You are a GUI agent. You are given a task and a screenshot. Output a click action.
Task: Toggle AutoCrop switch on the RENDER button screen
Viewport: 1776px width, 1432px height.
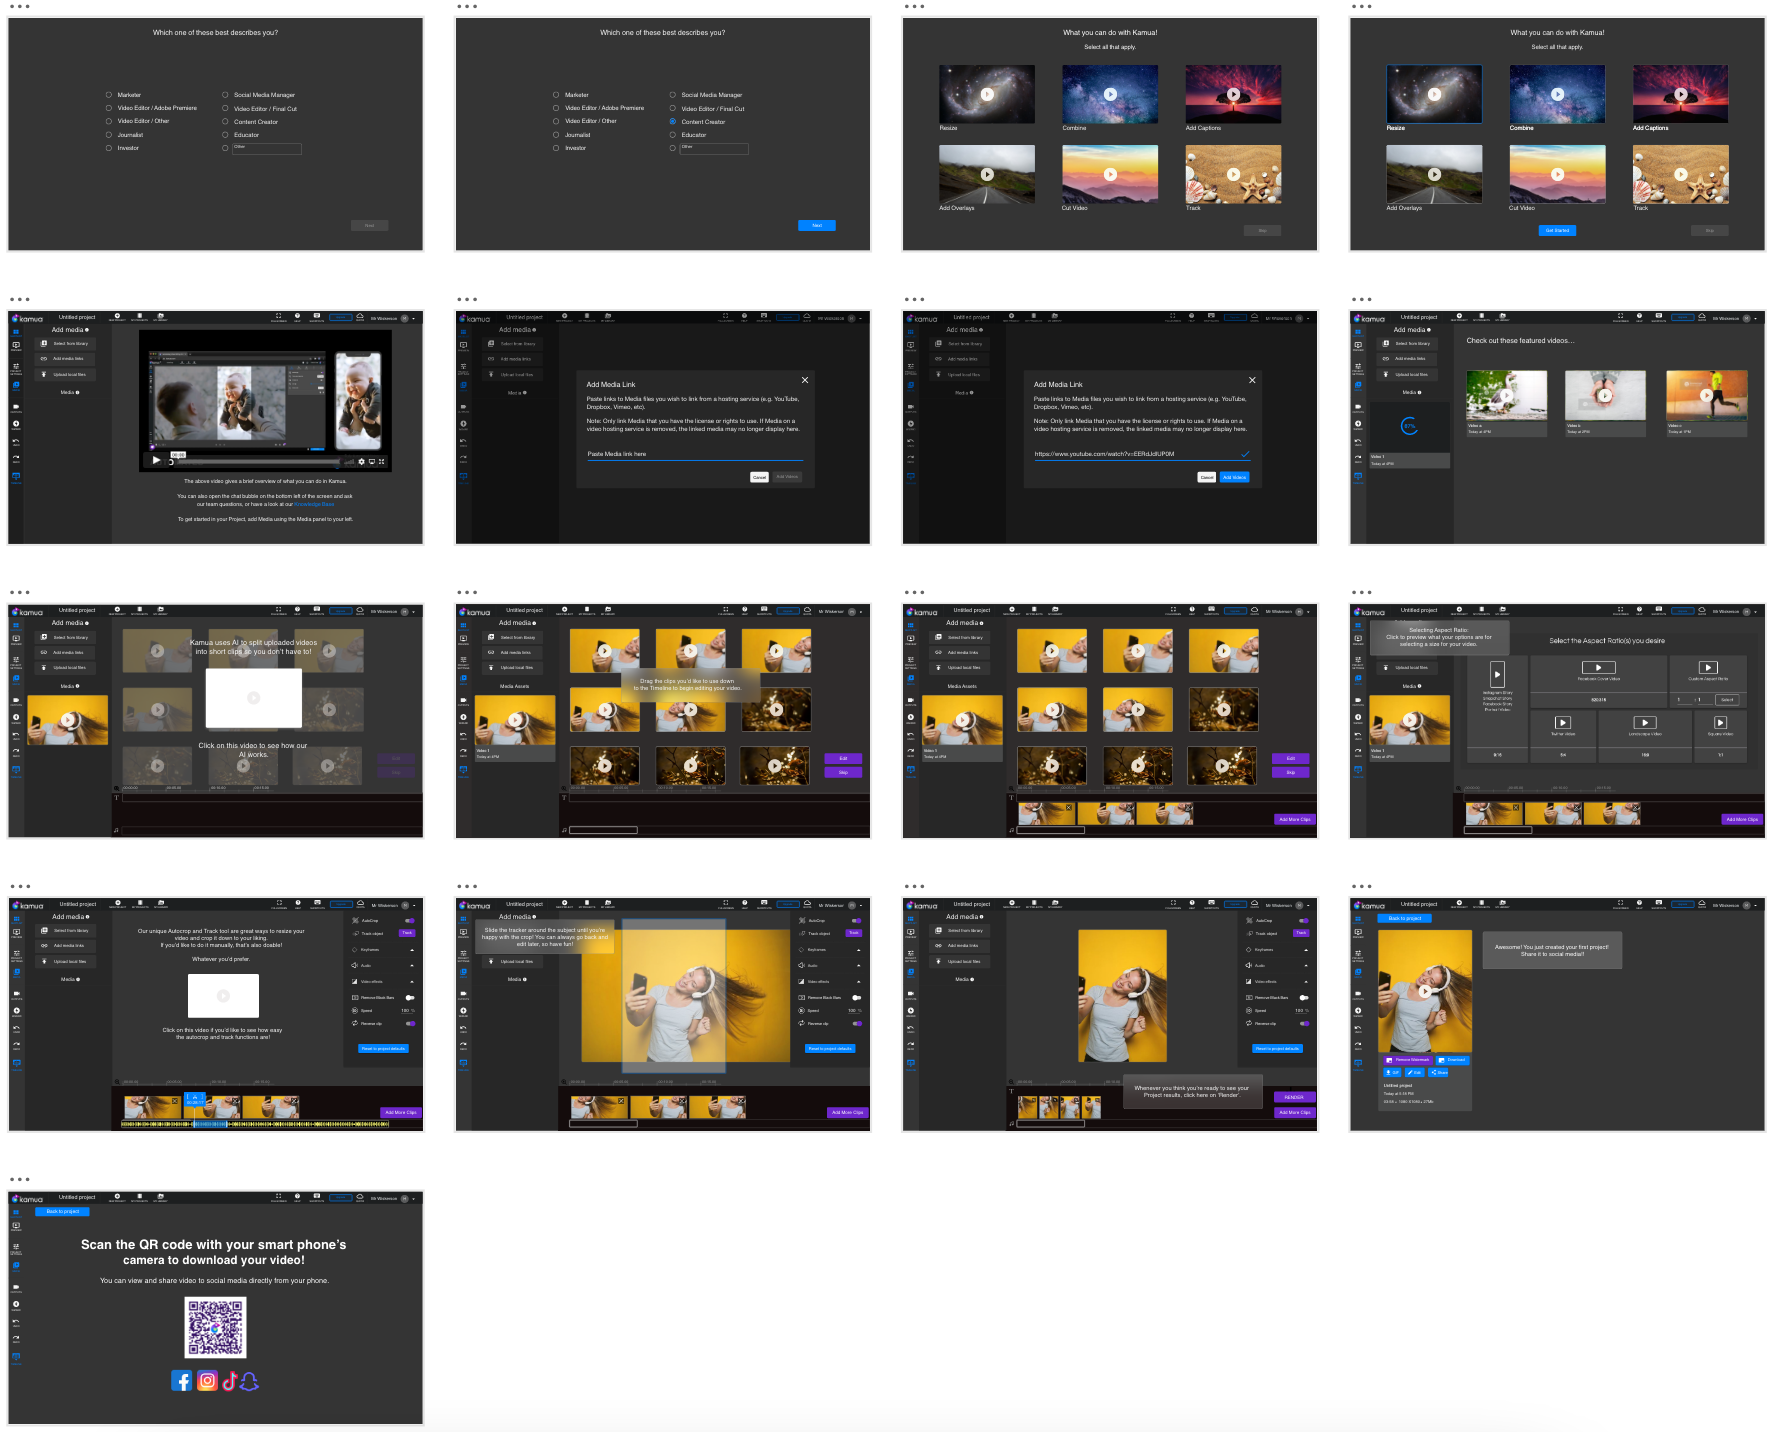point(1304,920)
